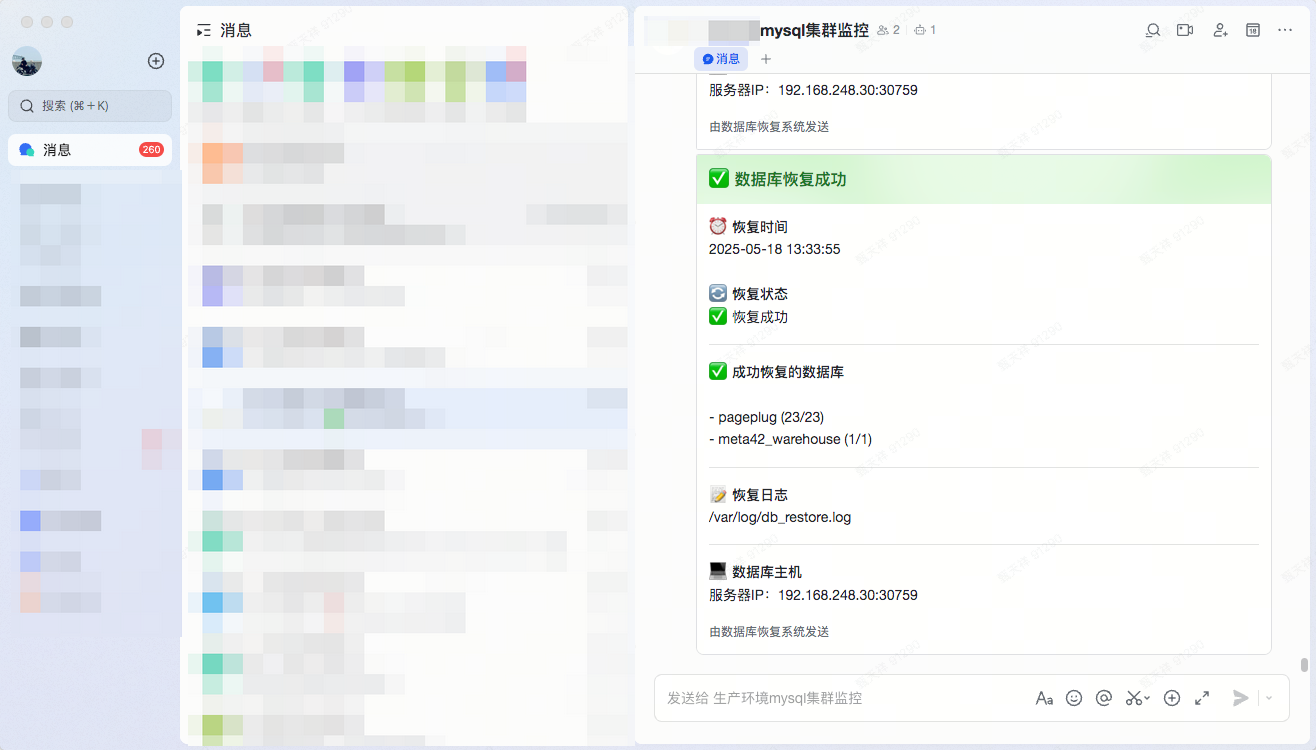Switch to the 消息 tab in the chat
This screenshot has width=1316, height=750.
(x=722, y=58)
